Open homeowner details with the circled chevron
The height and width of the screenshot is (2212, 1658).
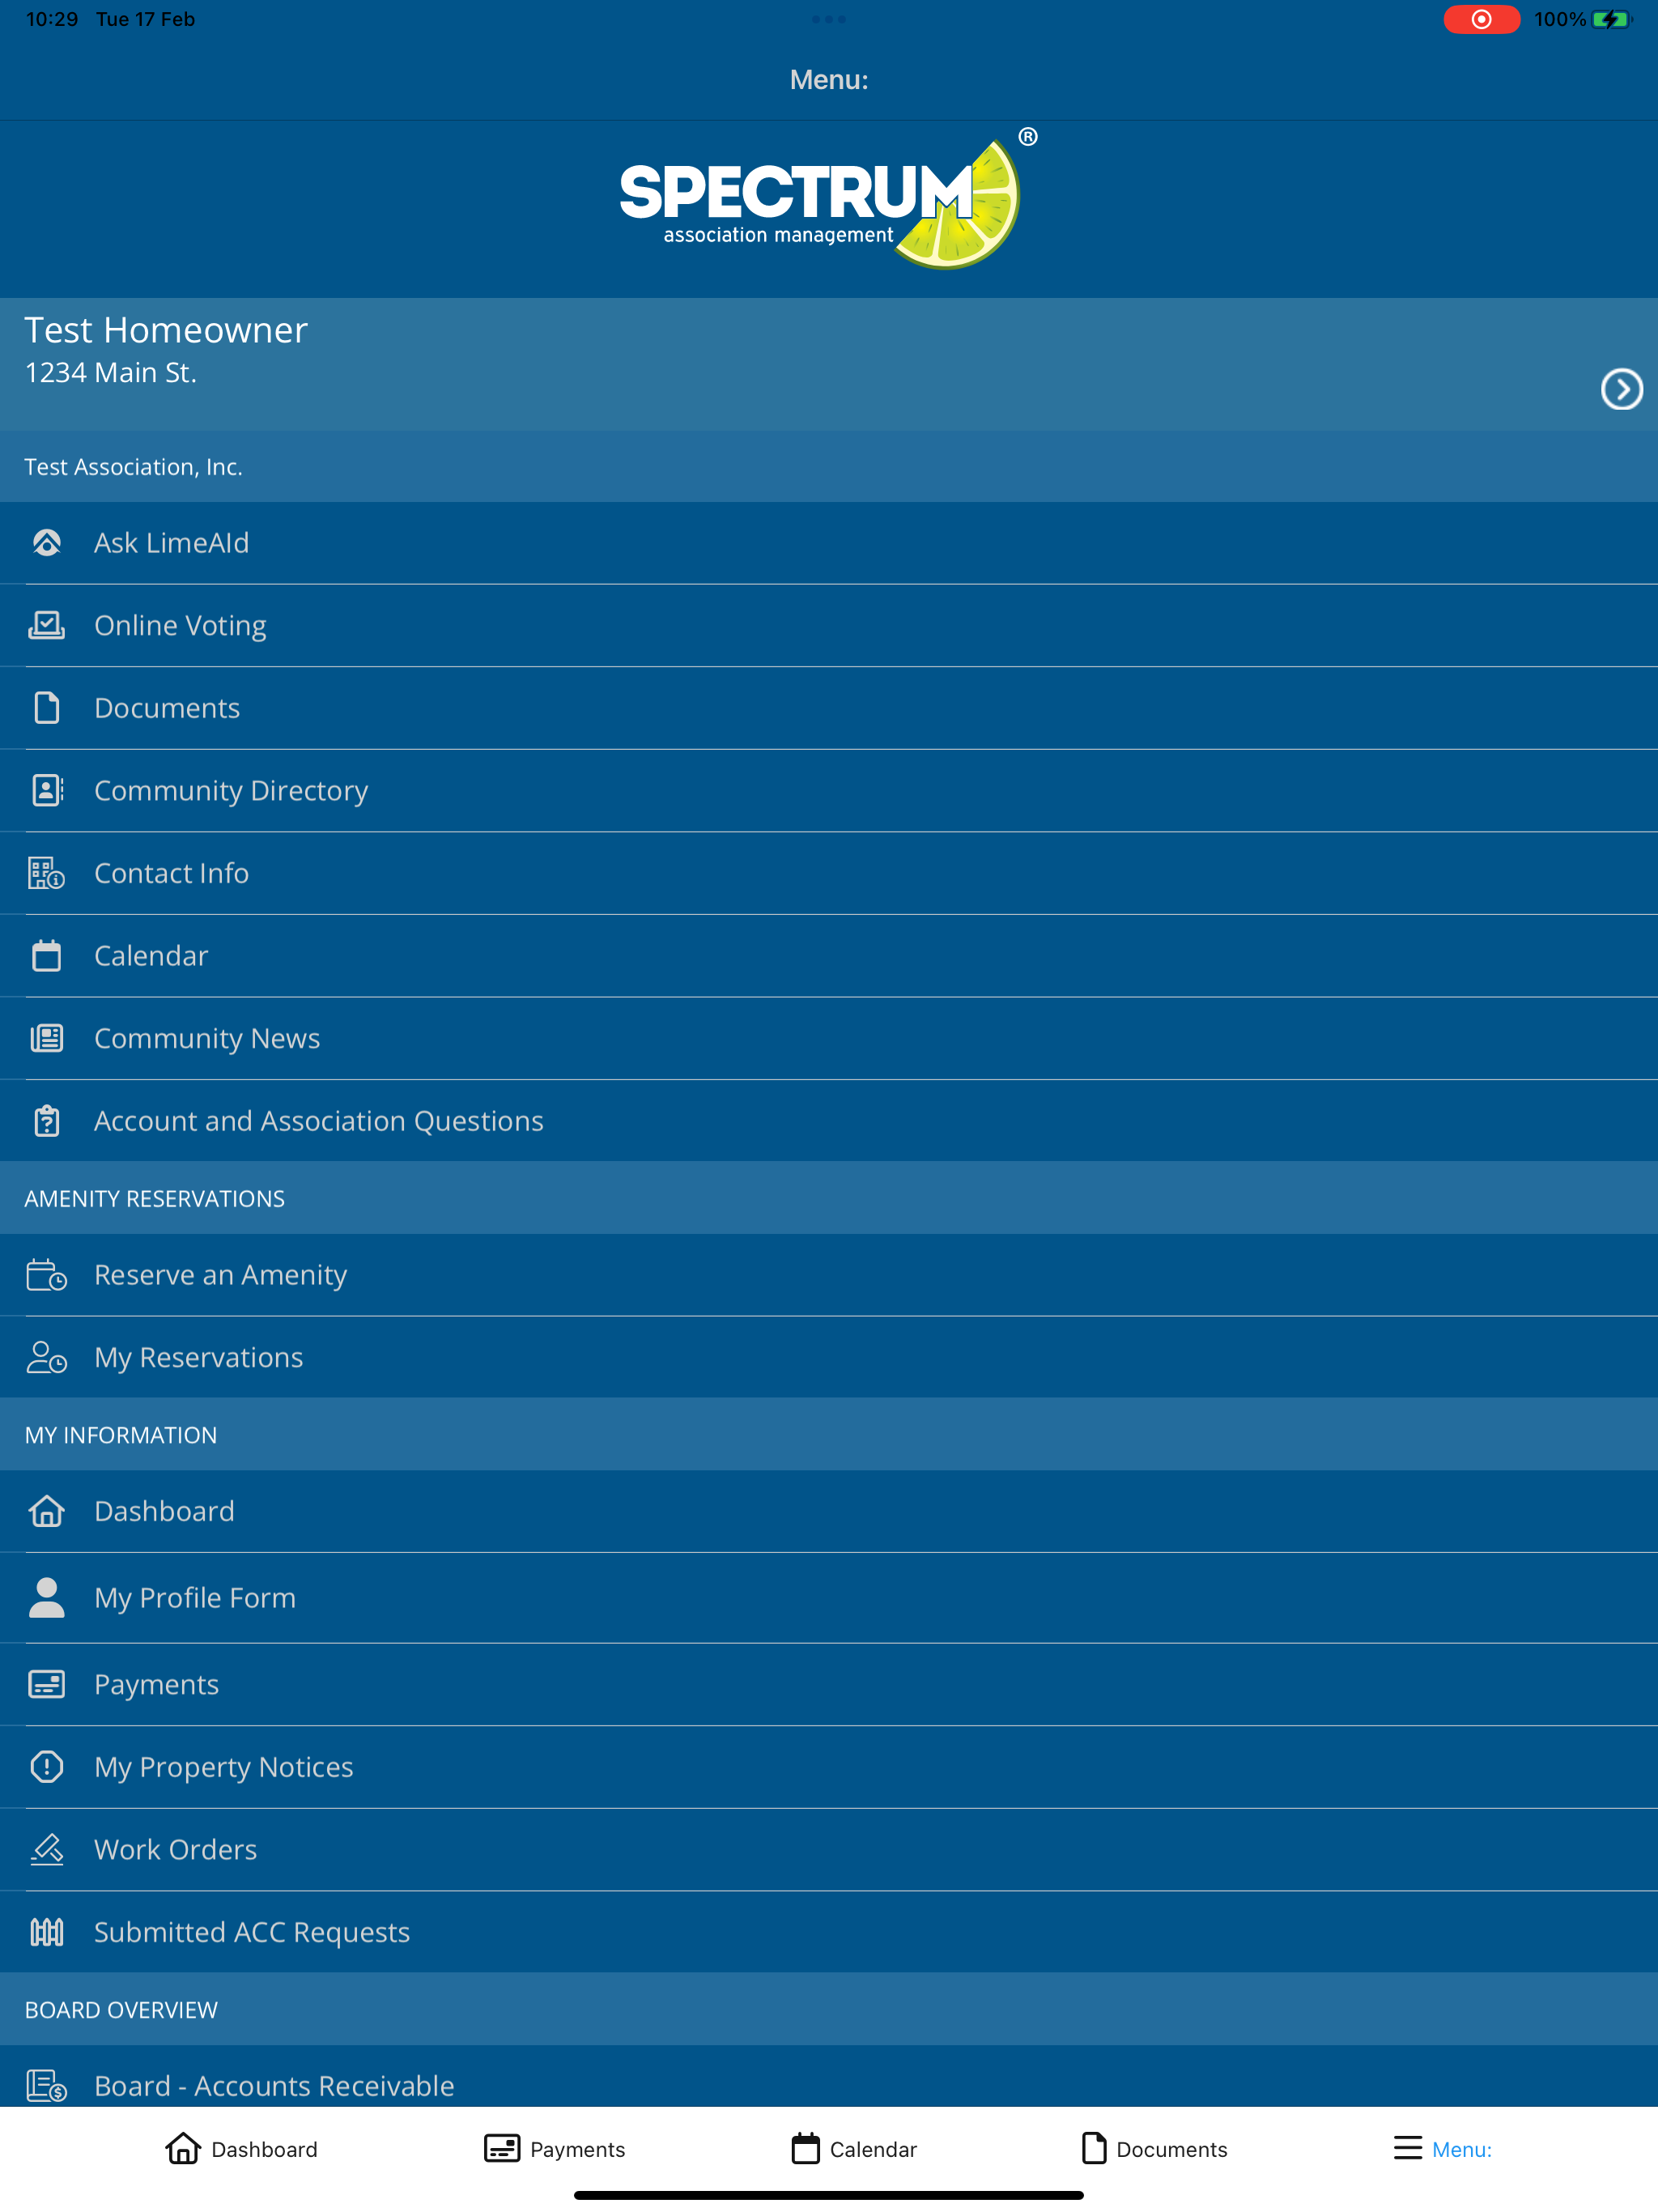pyautogui.click(x=1621, y=389)
